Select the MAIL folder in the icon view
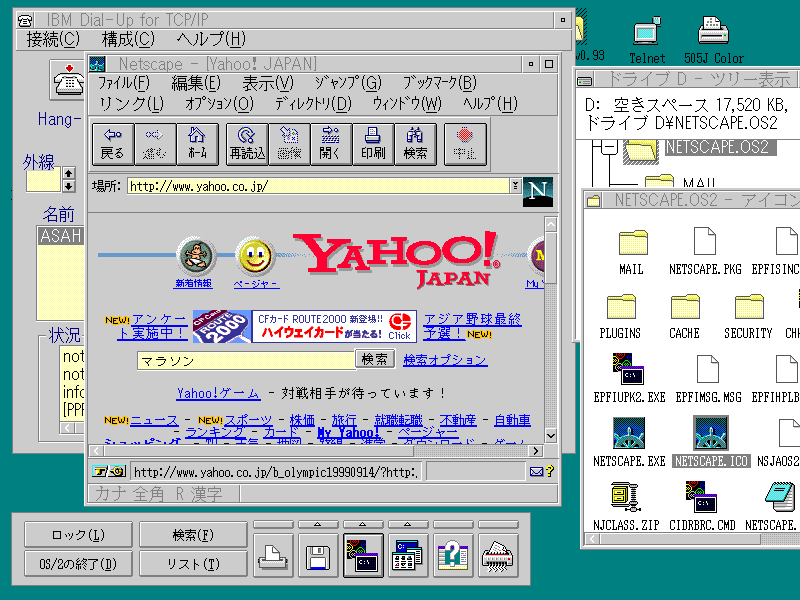The image size is (800, 600). (x=633, y=242)
